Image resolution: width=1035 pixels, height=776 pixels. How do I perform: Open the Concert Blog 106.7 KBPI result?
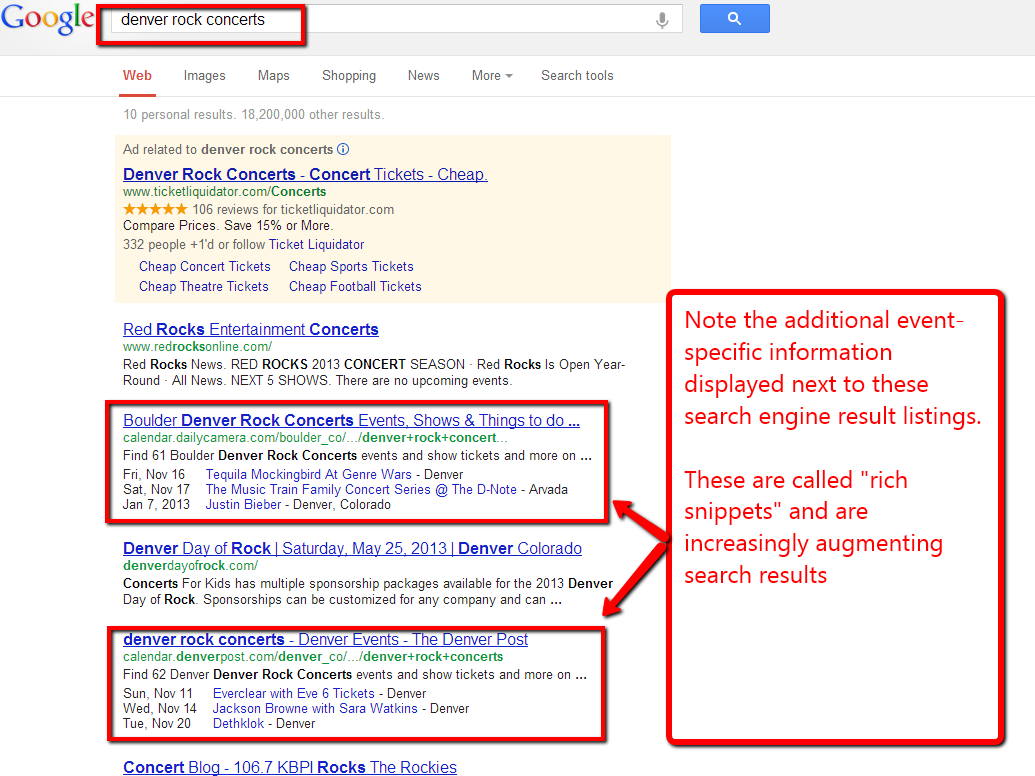[x=289, y=767]
